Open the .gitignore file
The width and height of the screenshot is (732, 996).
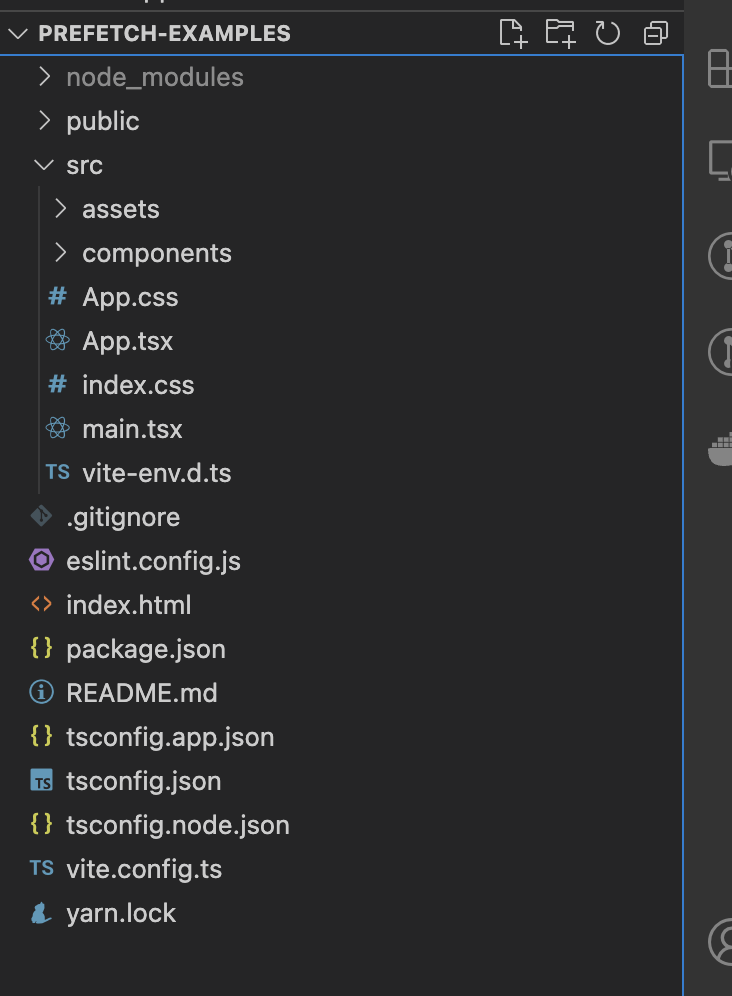123,518
